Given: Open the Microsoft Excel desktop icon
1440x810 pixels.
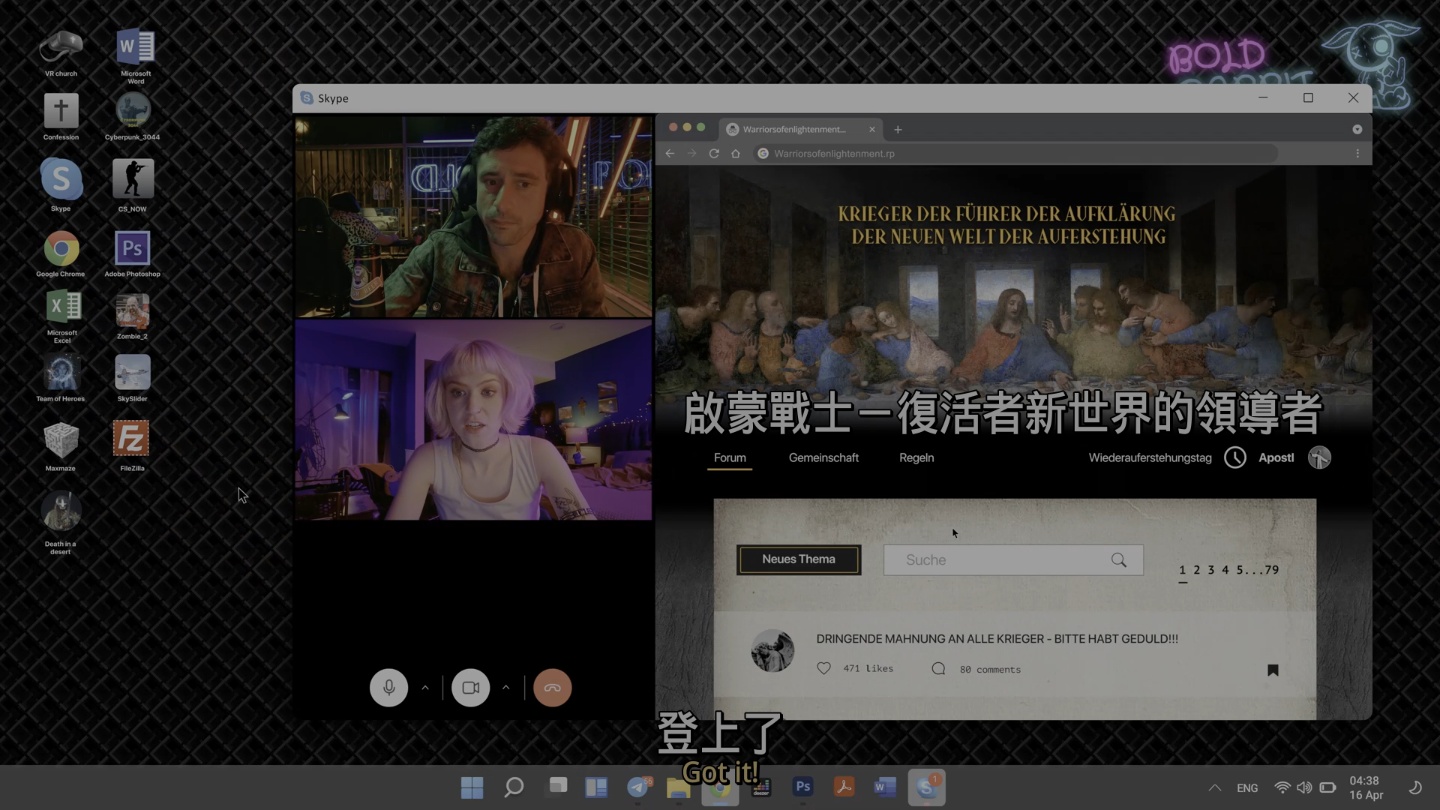Looking at the screenshot, I should coord(62,317).
